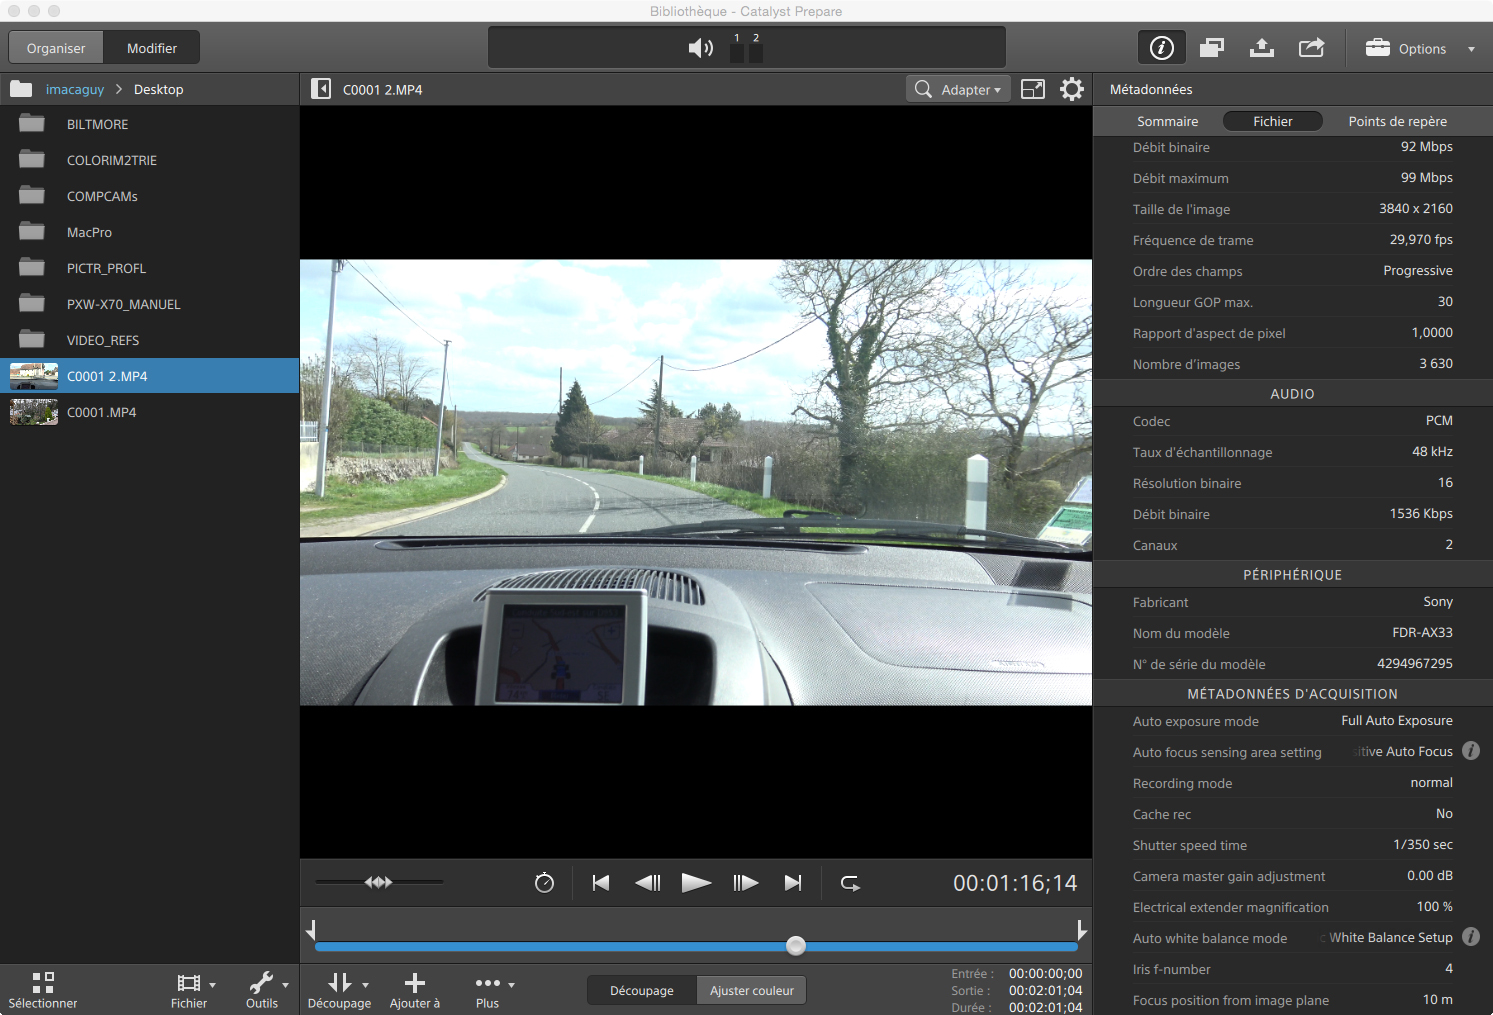Click the Desktop breadcrumb entry
The image size is (1493, 1015).
point(158,89)
